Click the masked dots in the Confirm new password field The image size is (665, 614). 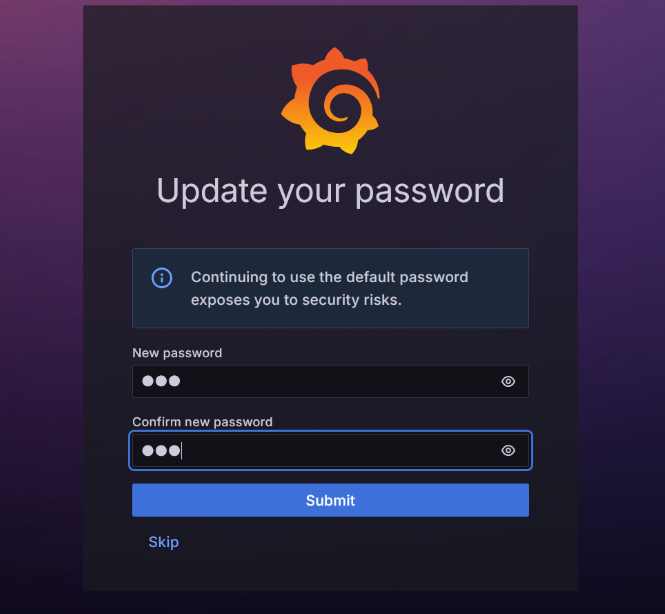161,450
